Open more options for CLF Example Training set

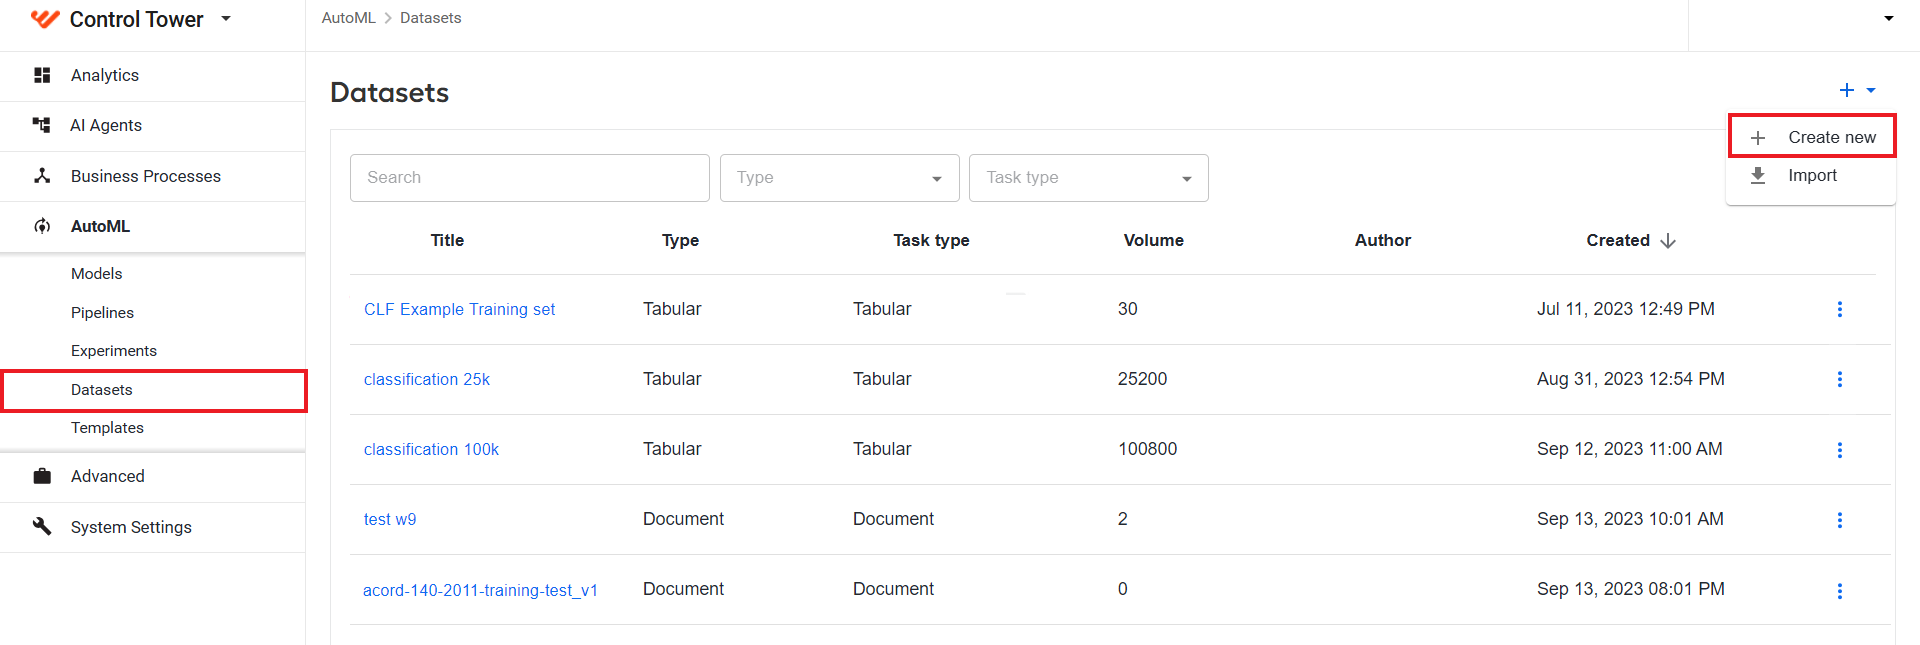coord(1839,310)
